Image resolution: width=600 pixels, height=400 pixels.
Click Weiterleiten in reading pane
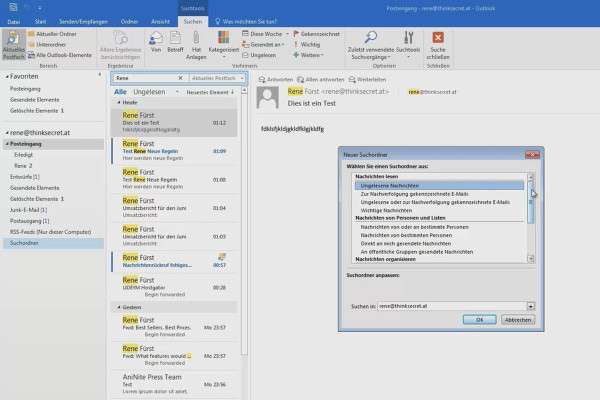(x=367, y=80)
